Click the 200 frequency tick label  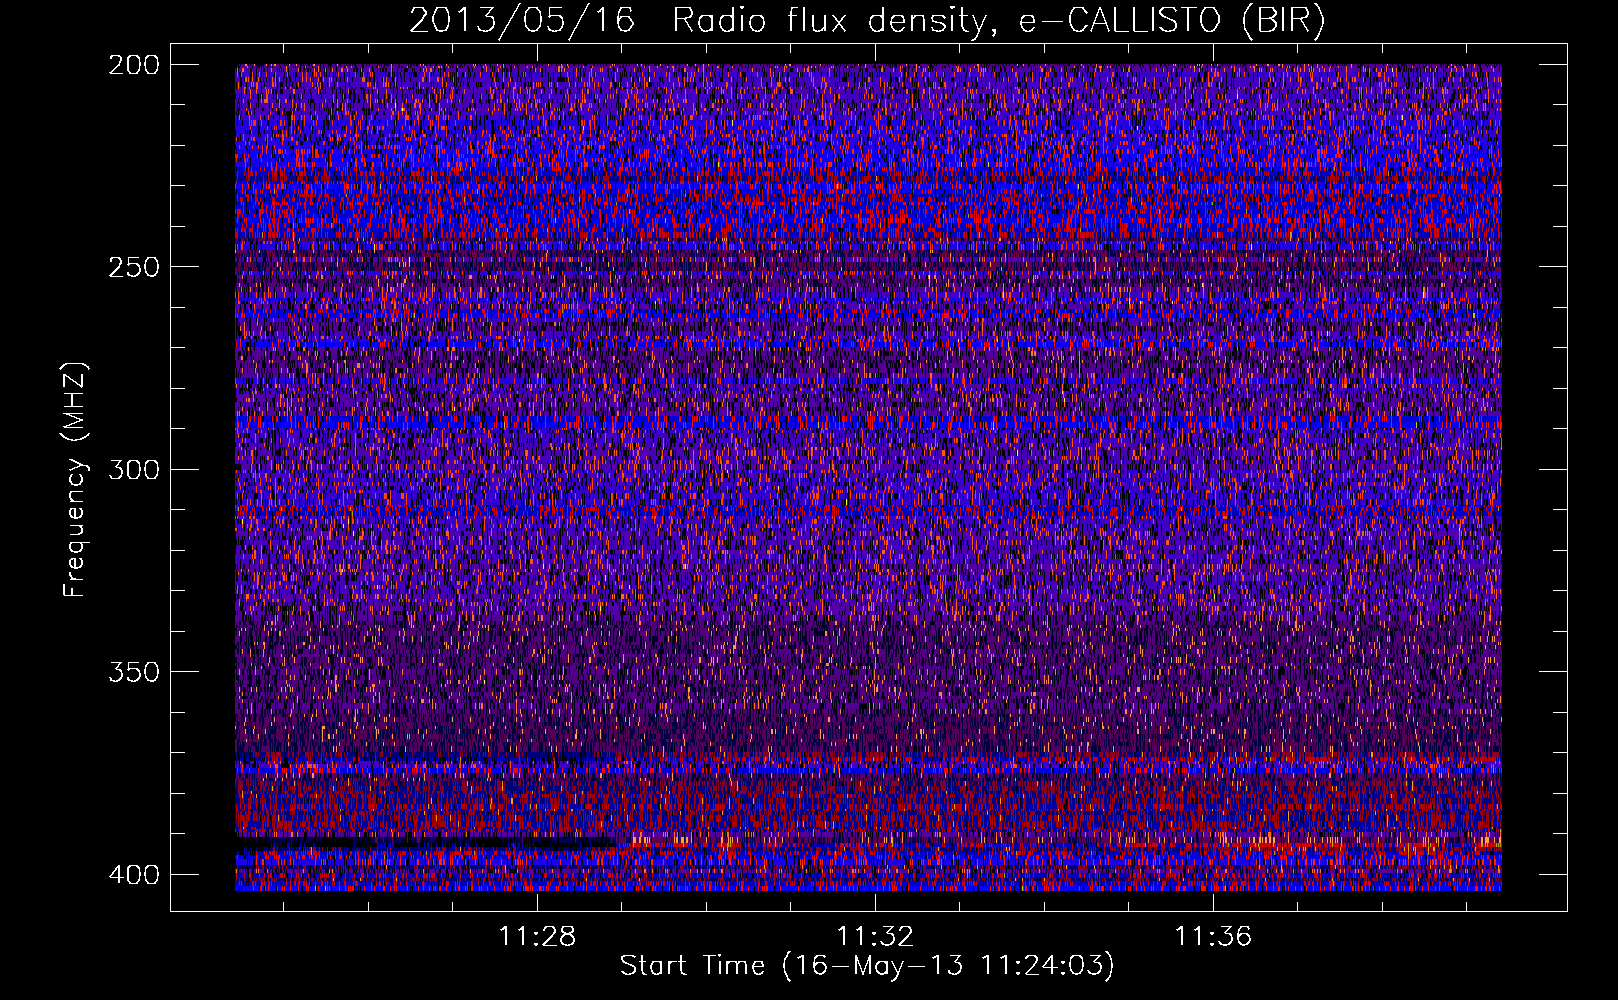(x=133, y=65)
